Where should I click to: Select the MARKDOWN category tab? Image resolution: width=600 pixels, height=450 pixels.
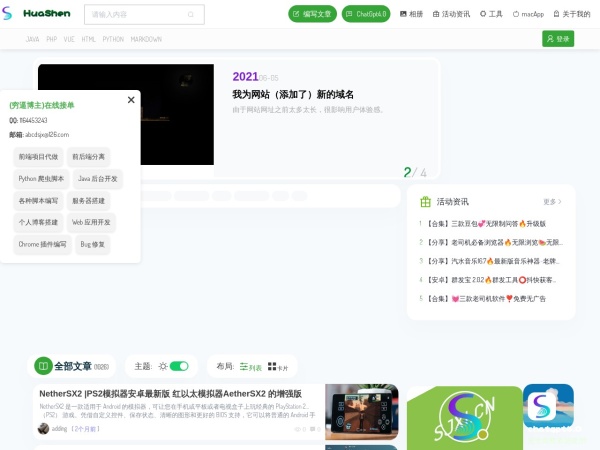146,39
